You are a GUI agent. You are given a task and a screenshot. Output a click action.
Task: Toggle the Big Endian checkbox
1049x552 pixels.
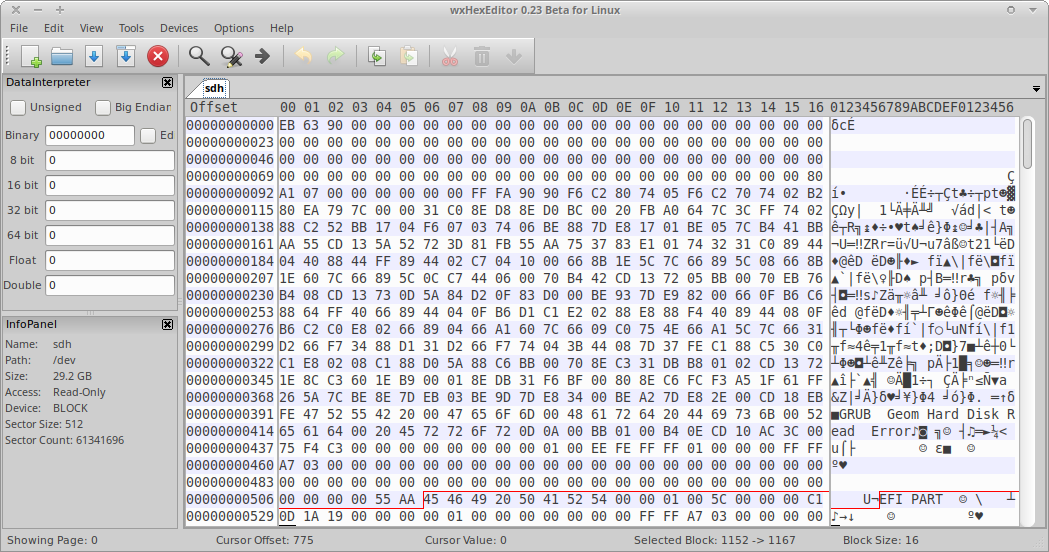click(103, 107)
